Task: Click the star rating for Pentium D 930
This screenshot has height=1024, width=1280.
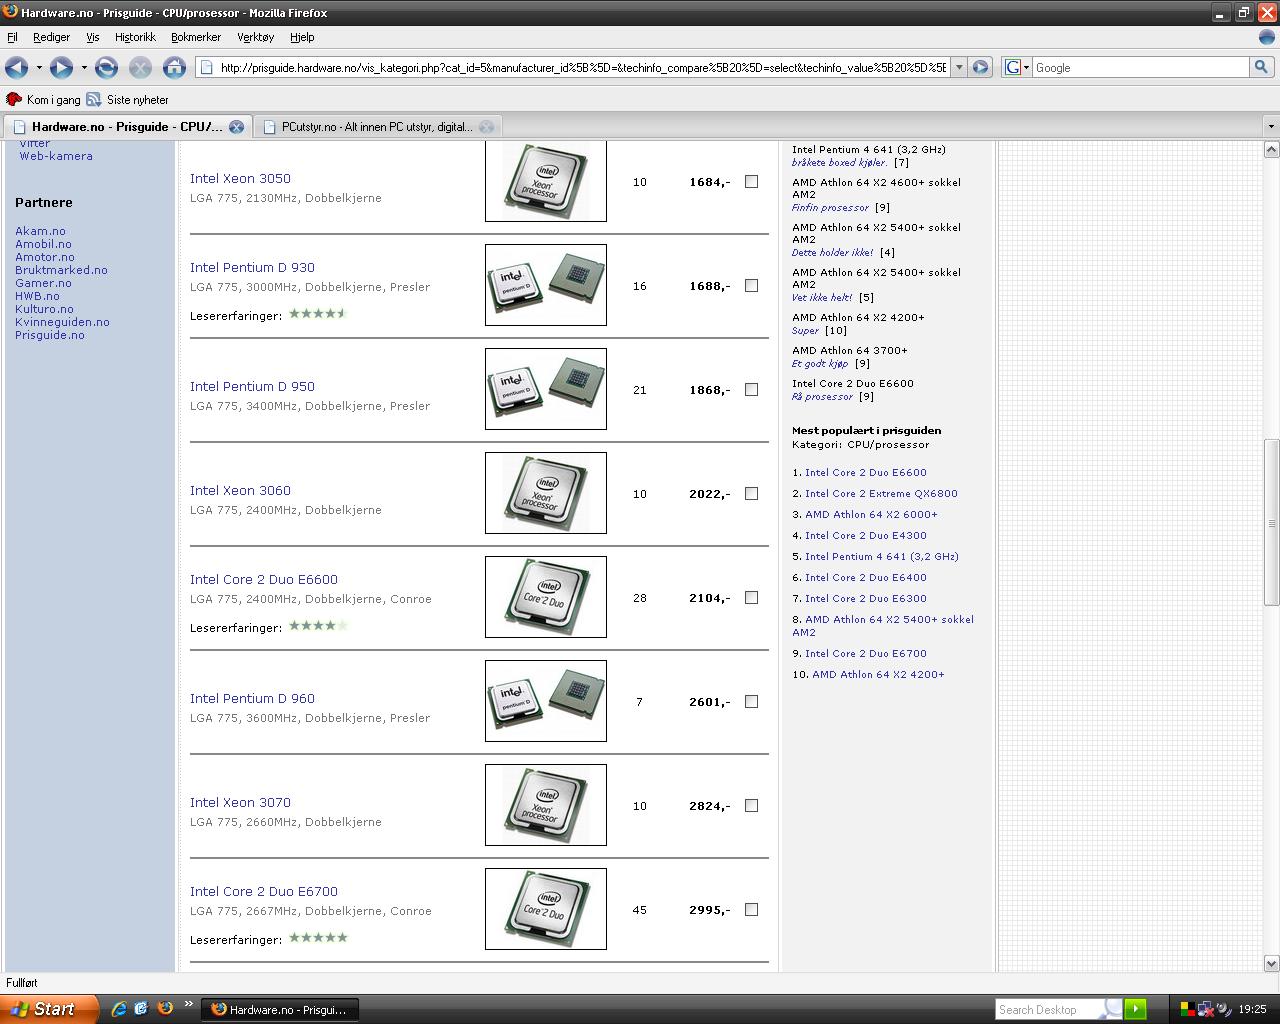Action: 318,313
